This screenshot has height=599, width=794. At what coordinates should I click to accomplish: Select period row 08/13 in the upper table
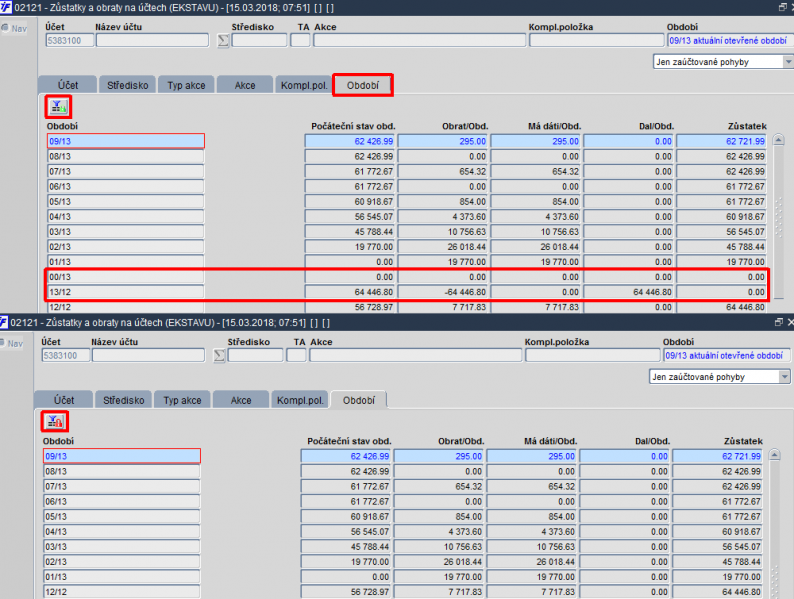126,156
